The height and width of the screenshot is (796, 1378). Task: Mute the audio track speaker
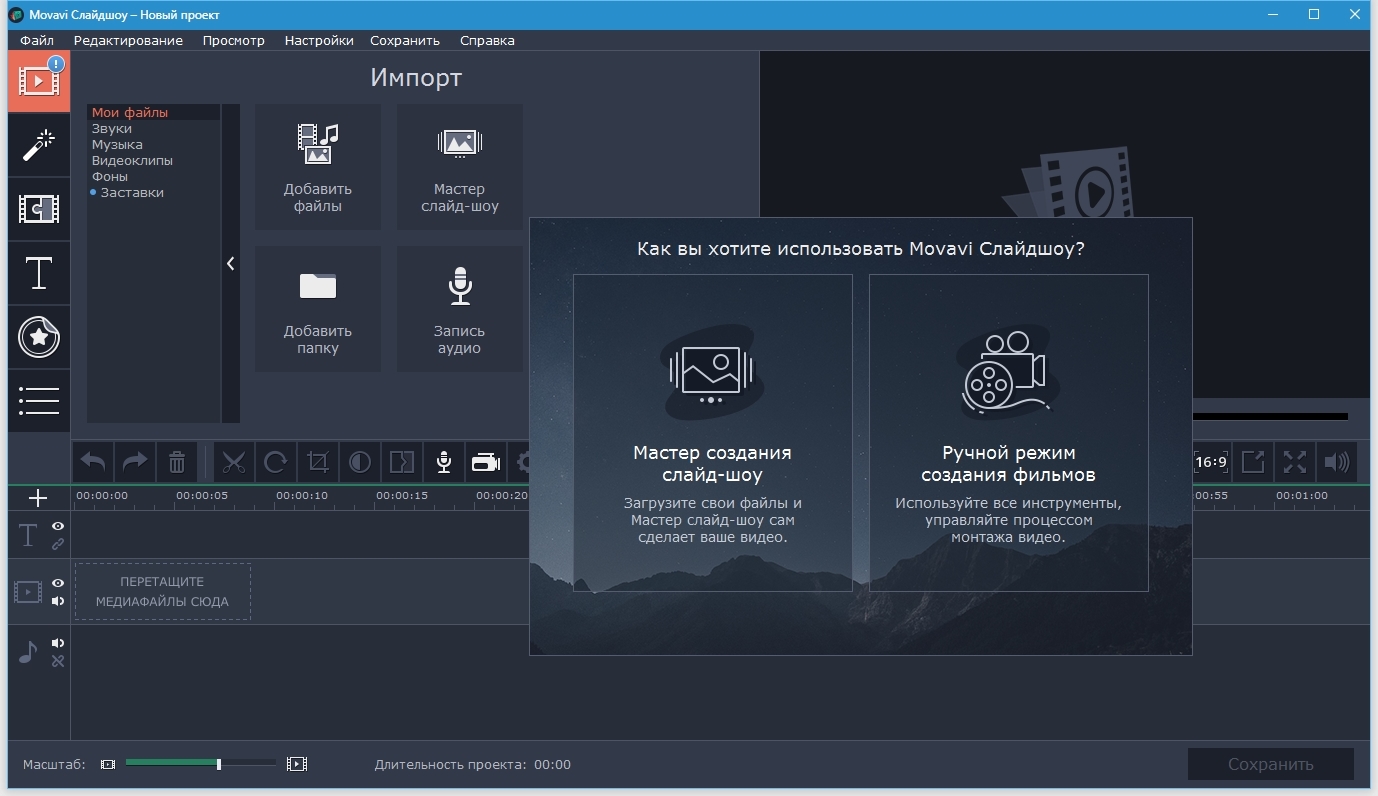[x=58, y=643]
